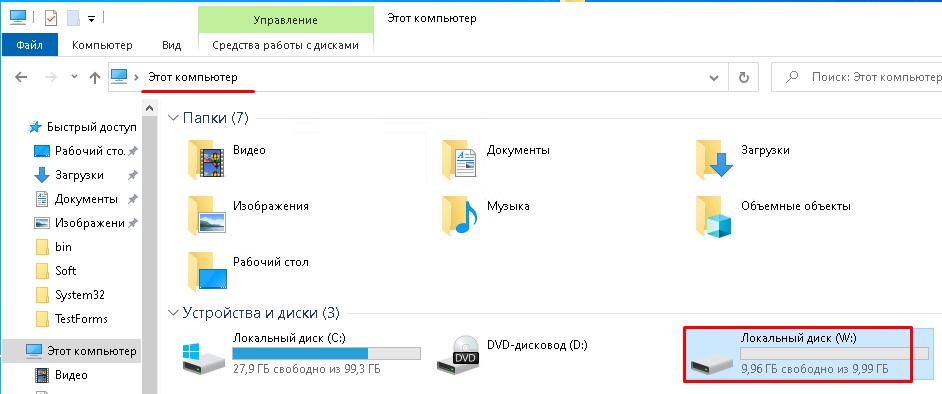Click the Back navigation arrow
942x394 pixels.
[21, 77]
